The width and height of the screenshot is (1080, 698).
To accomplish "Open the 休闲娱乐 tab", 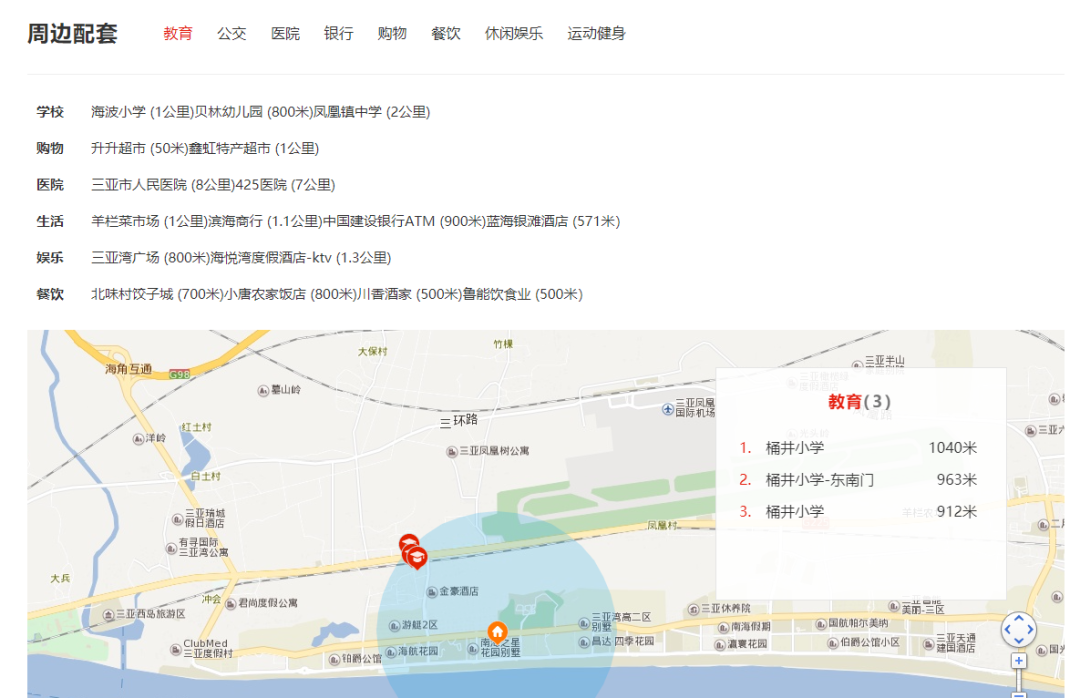I will point(513,33).
